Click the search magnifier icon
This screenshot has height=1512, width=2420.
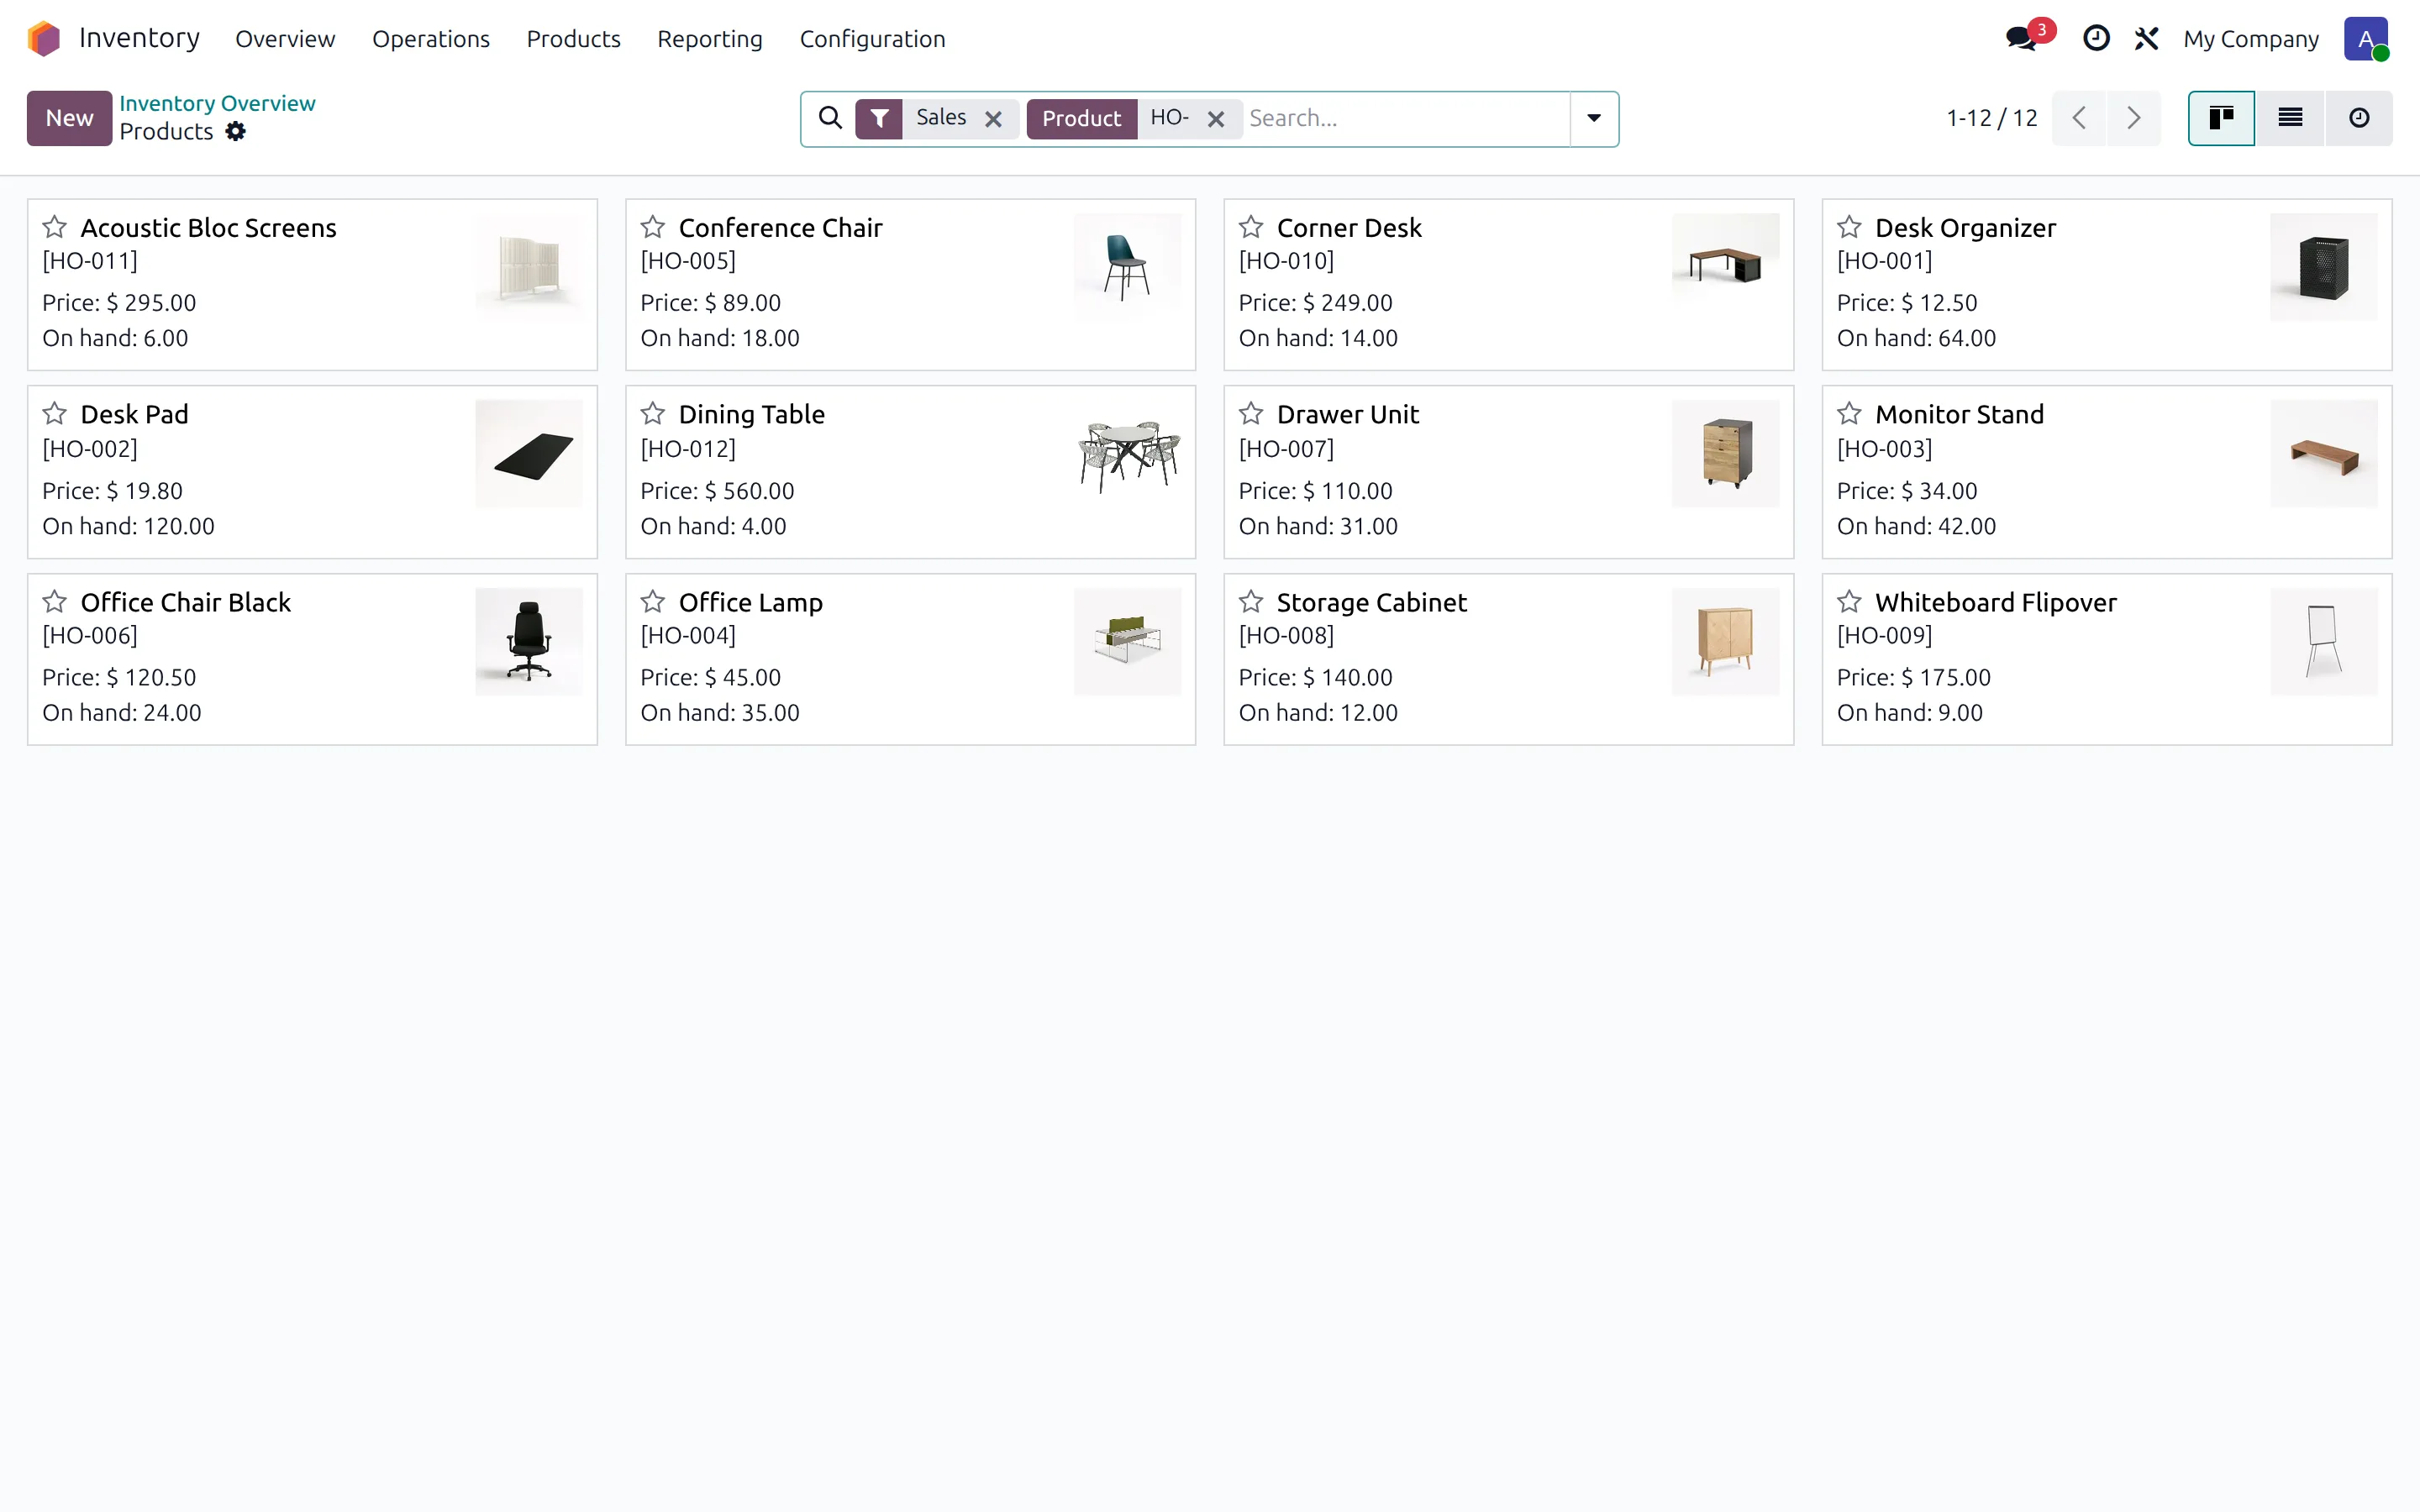click(830, 118)
